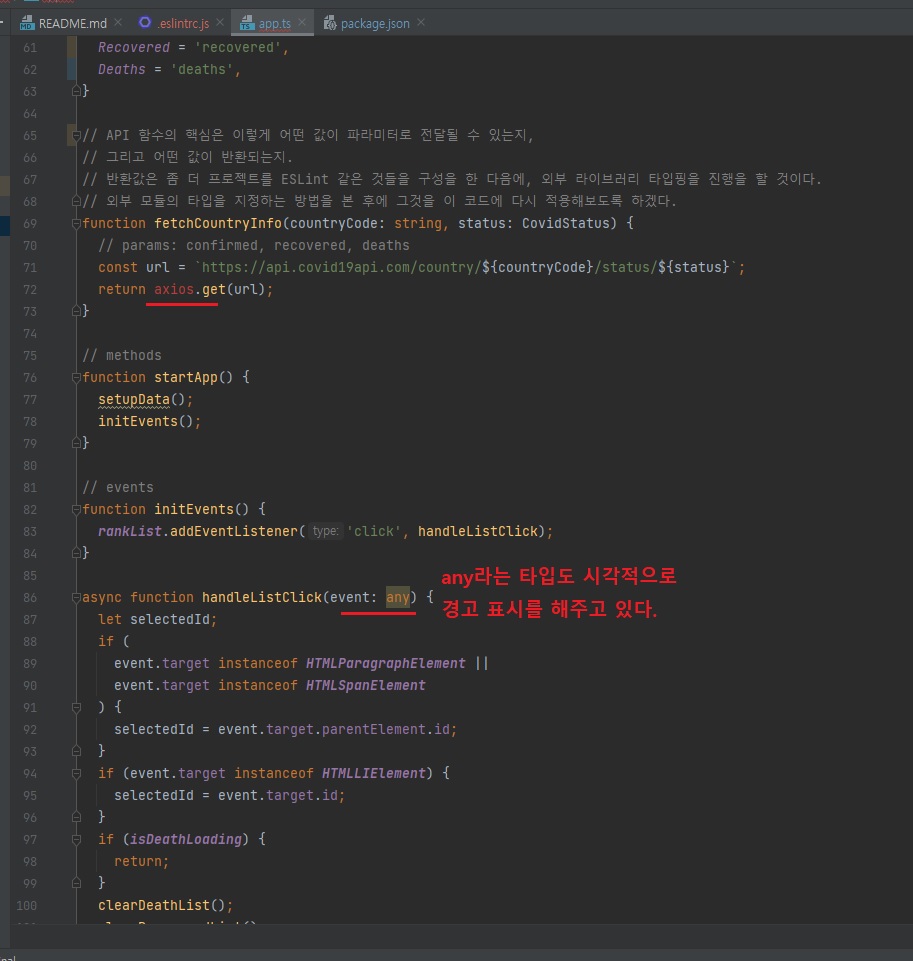Close the app.ts tab
This screenshot has width=913, height=961.
(x=302, y=22)
